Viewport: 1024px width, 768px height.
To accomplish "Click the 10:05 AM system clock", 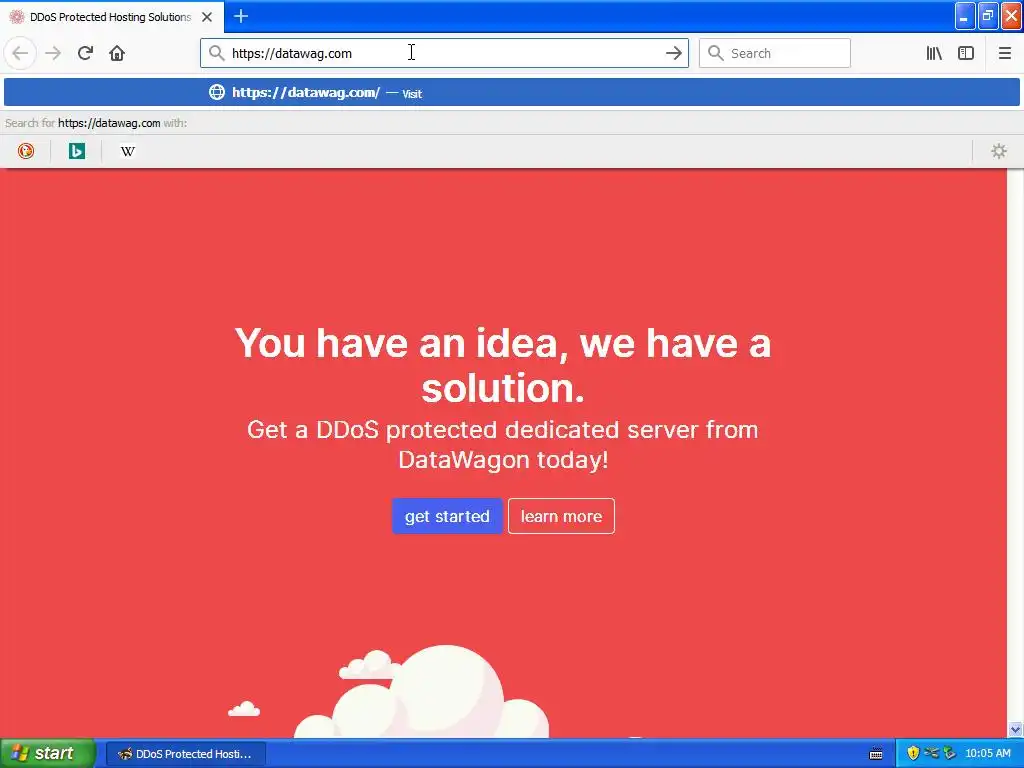I will (987, 754).
